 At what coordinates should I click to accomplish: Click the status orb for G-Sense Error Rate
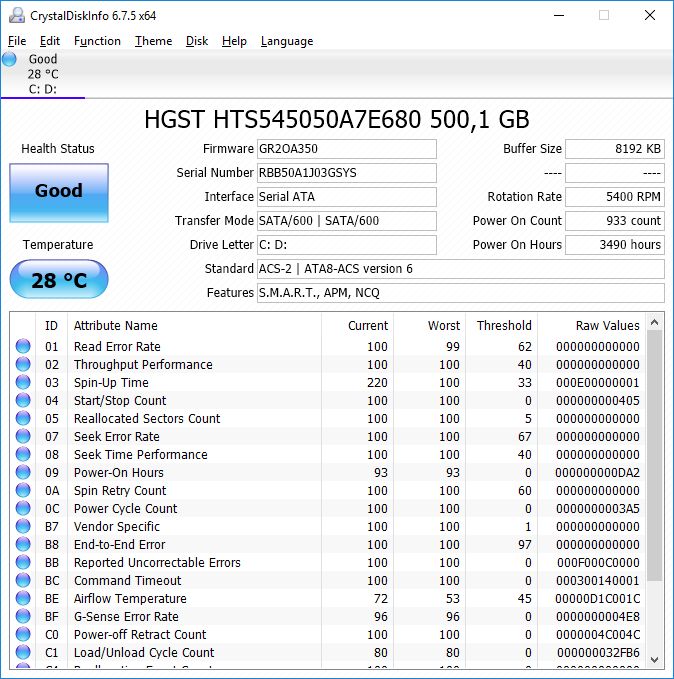pyautogui.click(x=23, y=616)
